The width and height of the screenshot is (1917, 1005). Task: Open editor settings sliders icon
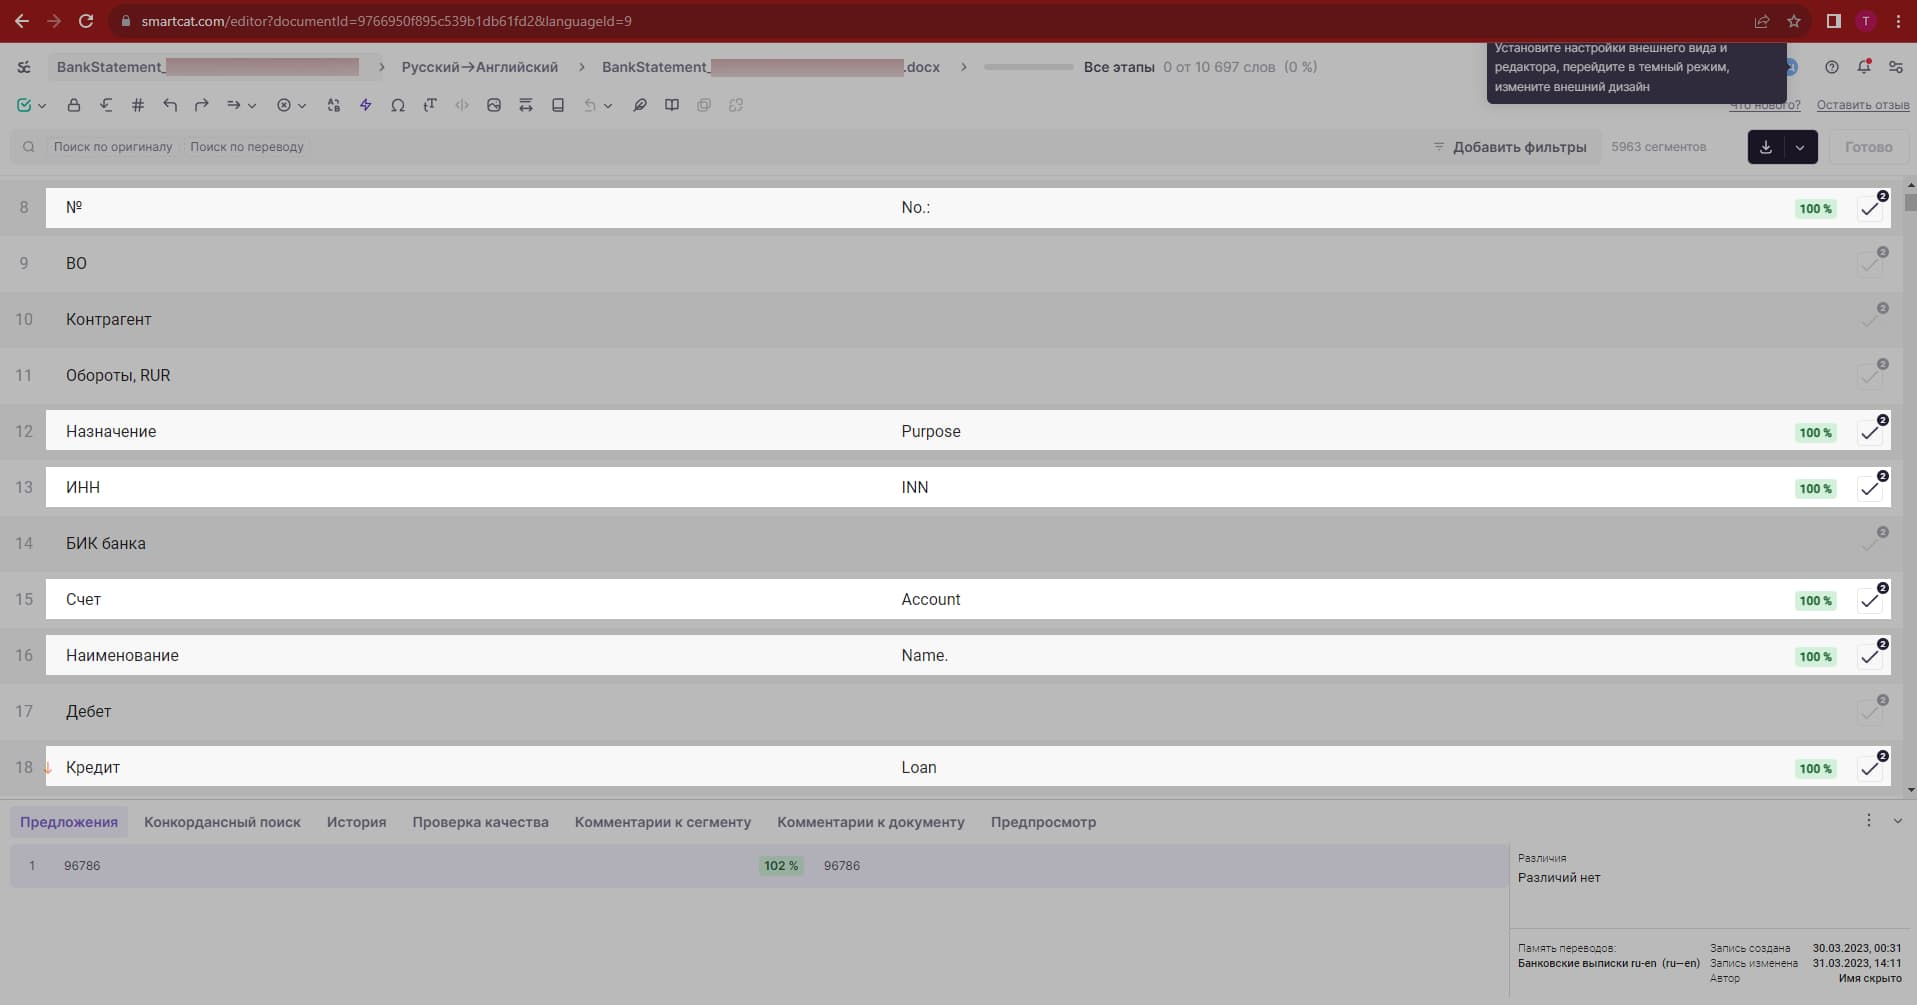pyautogui.click(x=1896, y=67)
